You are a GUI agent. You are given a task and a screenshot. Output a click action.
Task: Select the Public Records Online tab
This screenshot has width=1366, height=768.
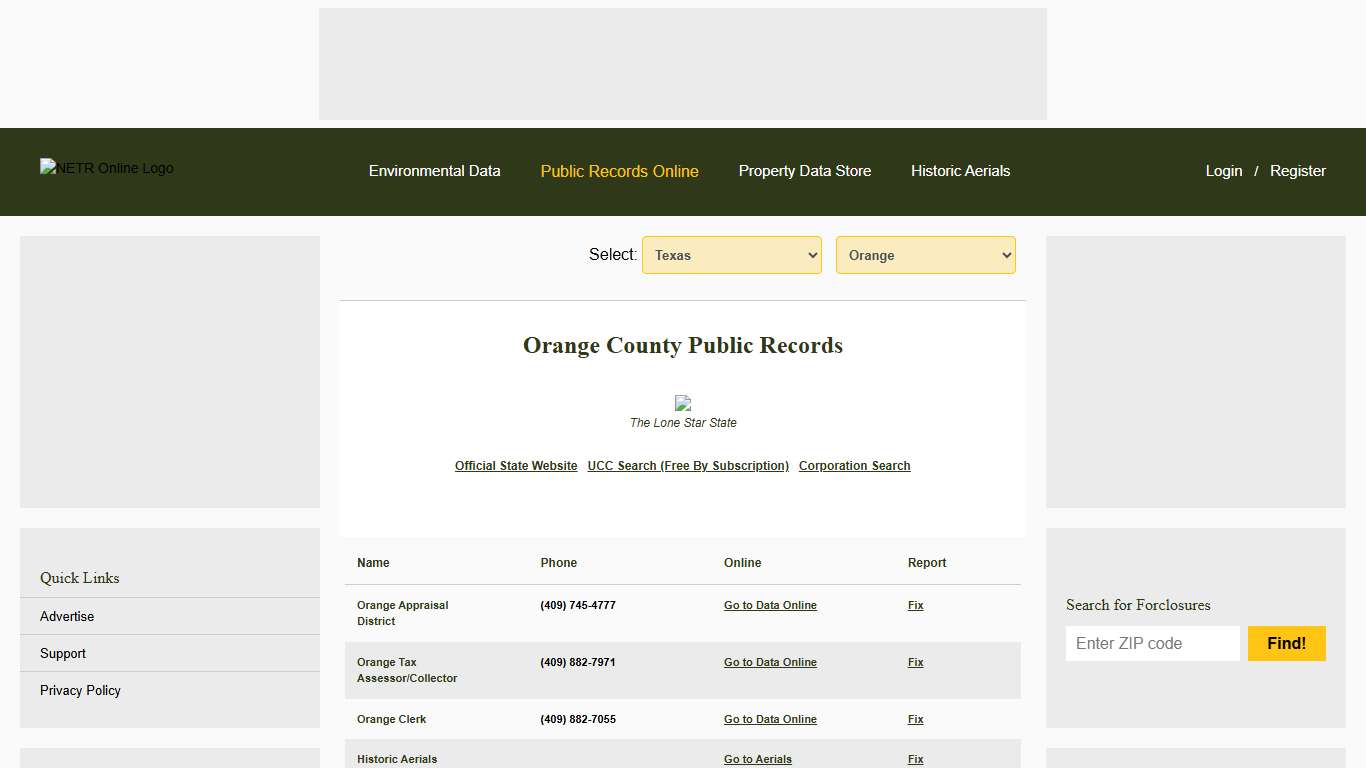[619, 171]
